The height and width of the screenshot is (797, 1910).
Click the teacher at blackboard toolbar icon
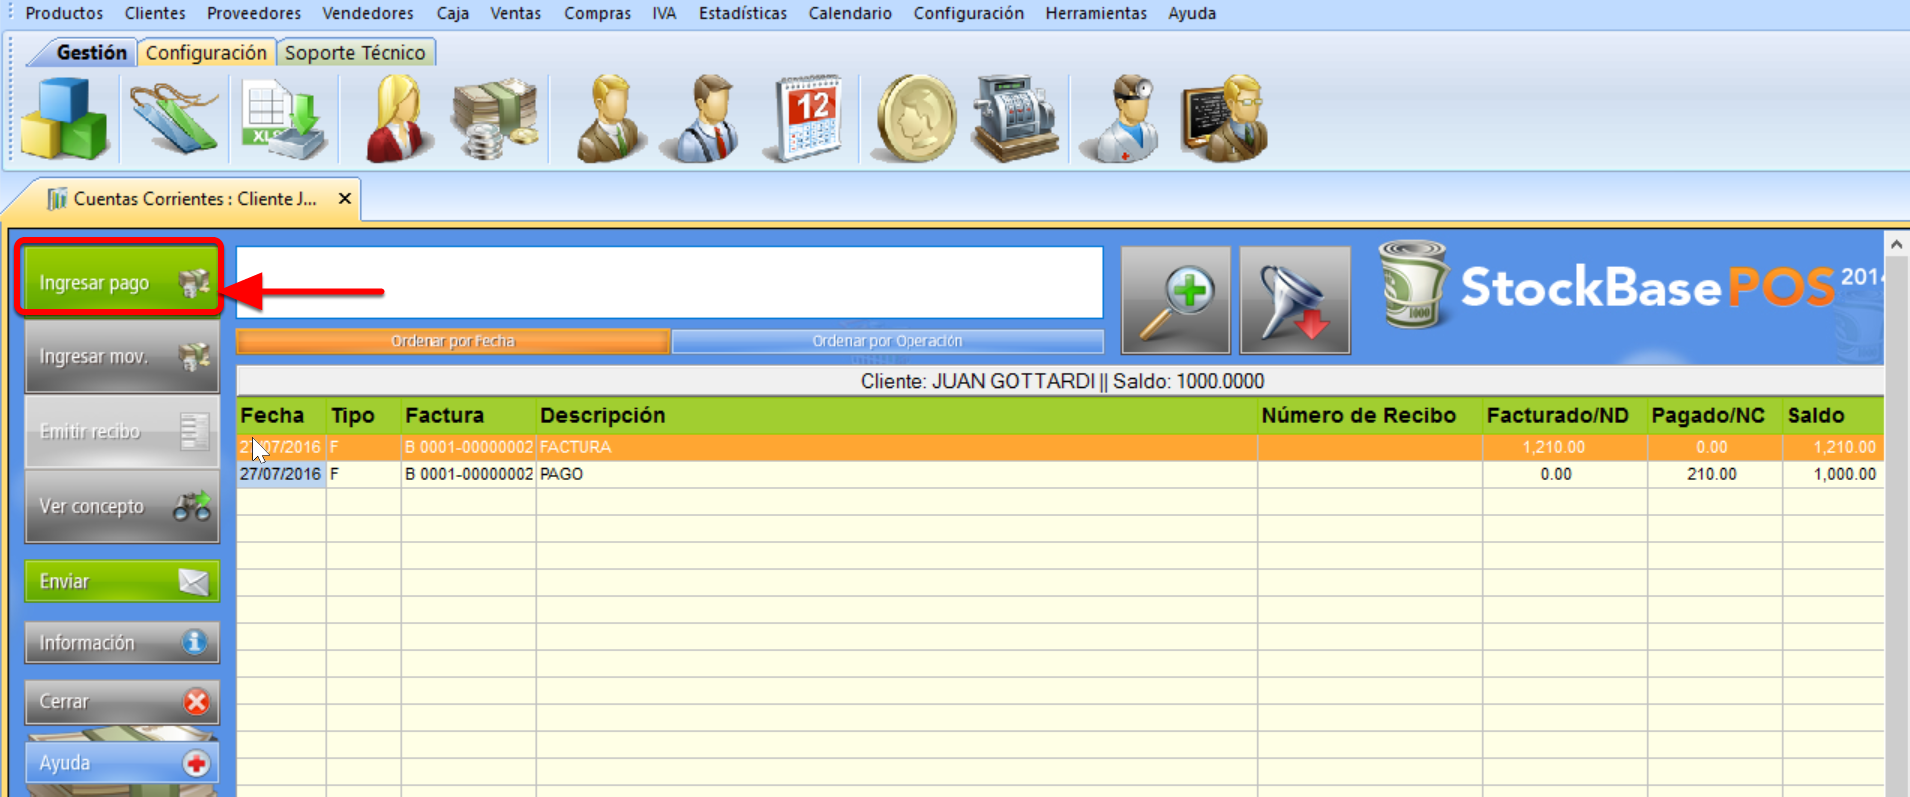(x=1225, y=118)
